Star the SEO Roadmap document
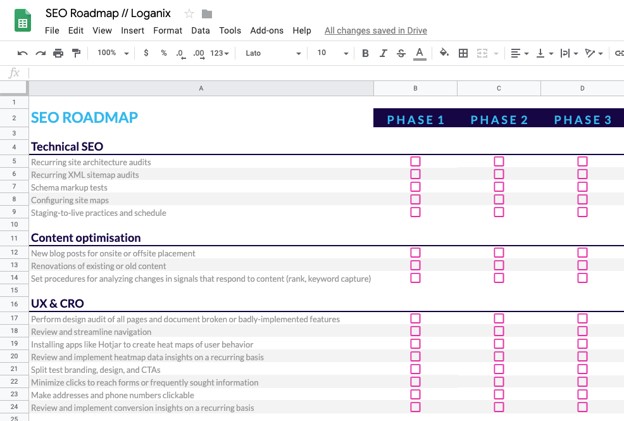 189,14
